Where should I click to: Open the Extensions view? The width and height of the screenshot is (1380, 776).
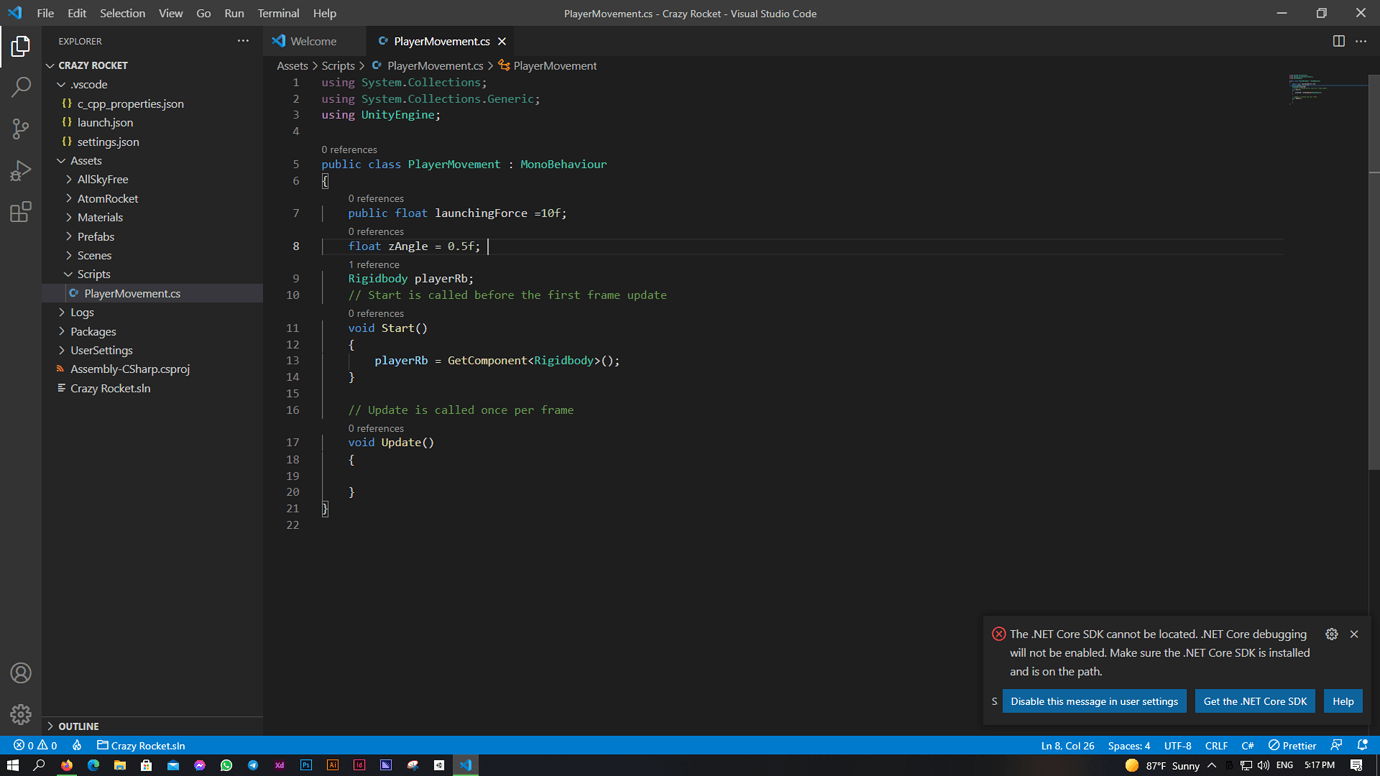click(x=20, y=212)
